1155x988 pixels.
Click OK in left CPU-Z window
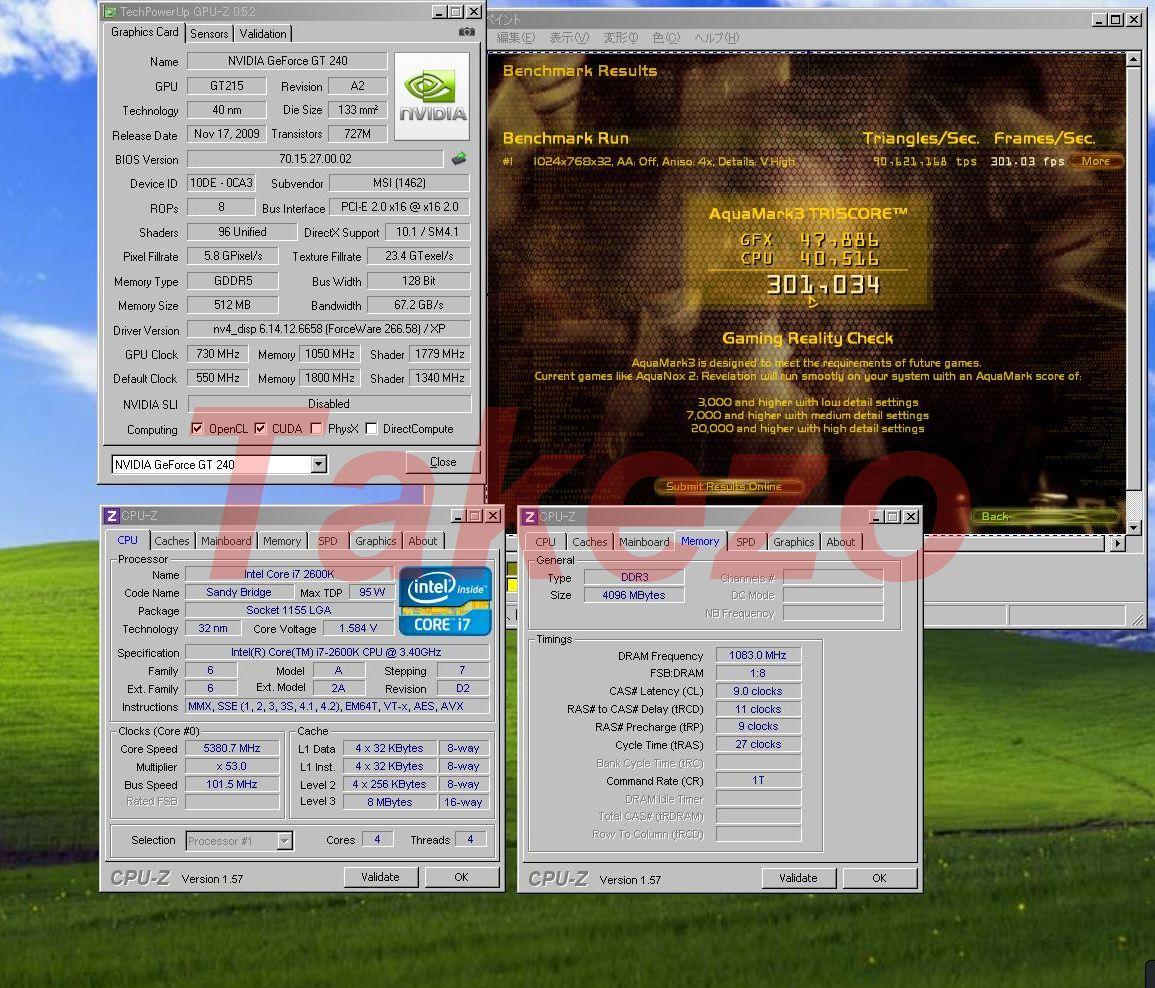(x=461, y=877)
